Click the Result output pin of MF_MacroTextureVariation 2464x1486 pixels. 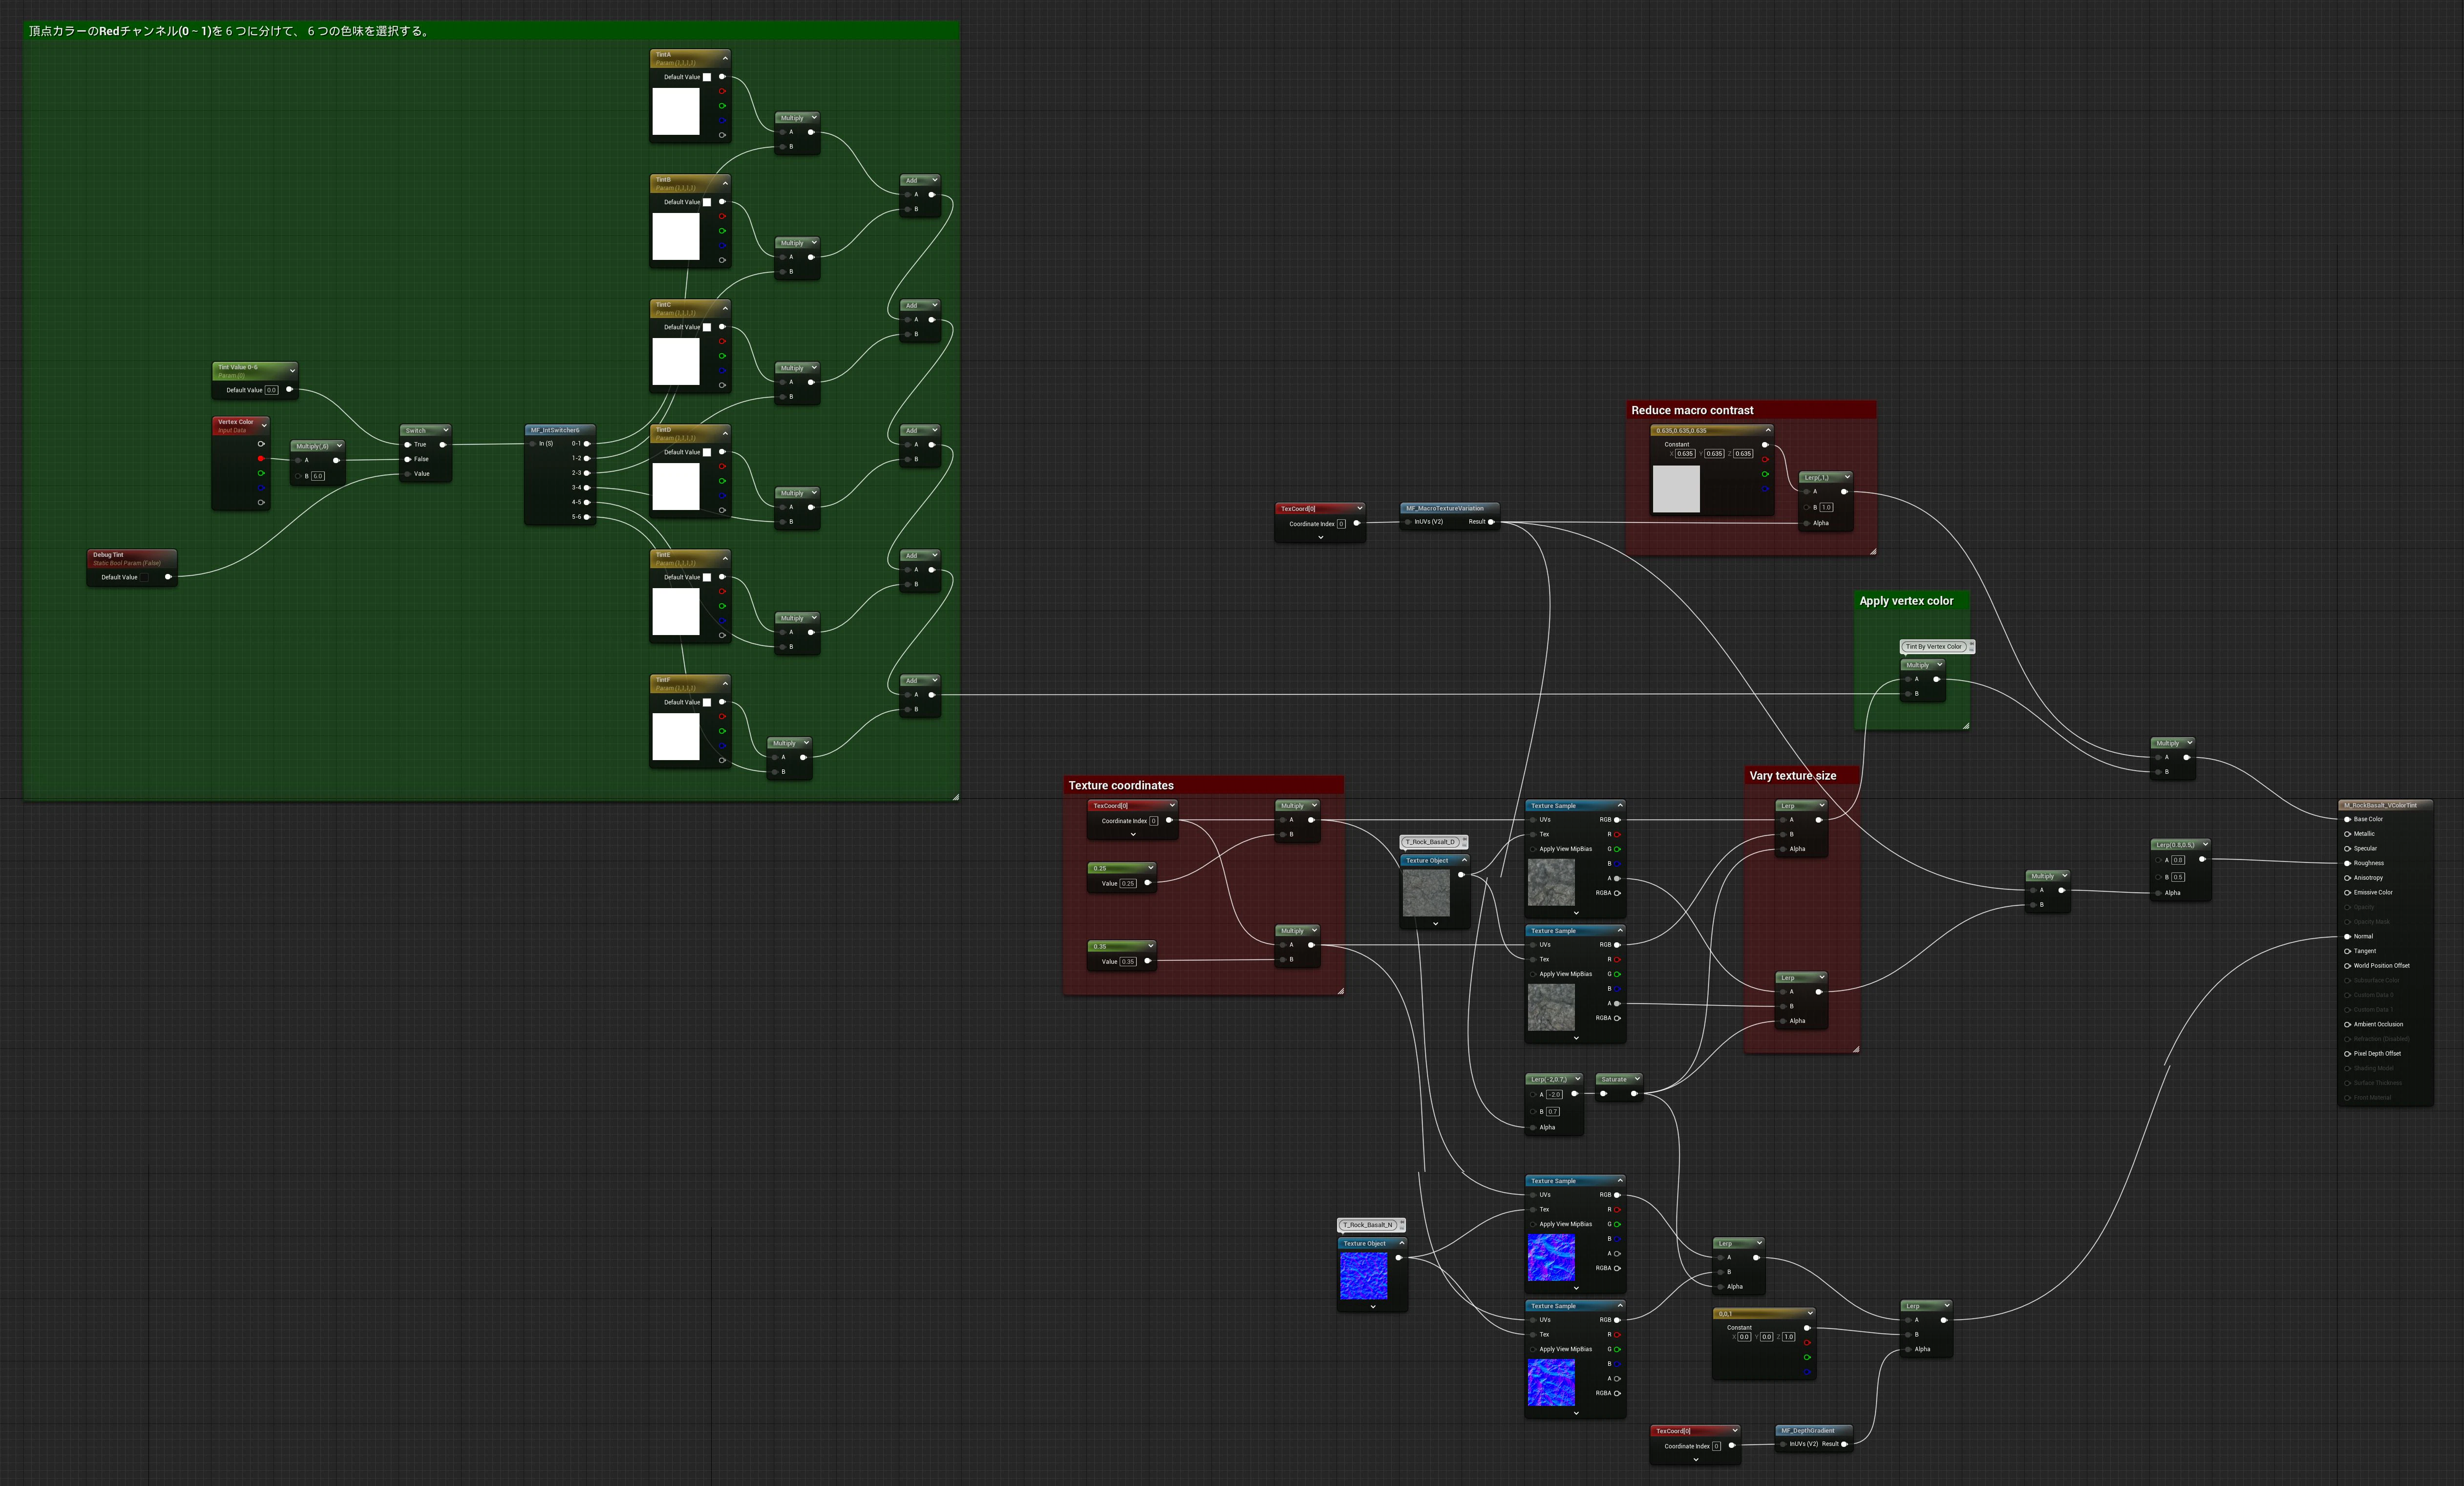(1491, 522)
